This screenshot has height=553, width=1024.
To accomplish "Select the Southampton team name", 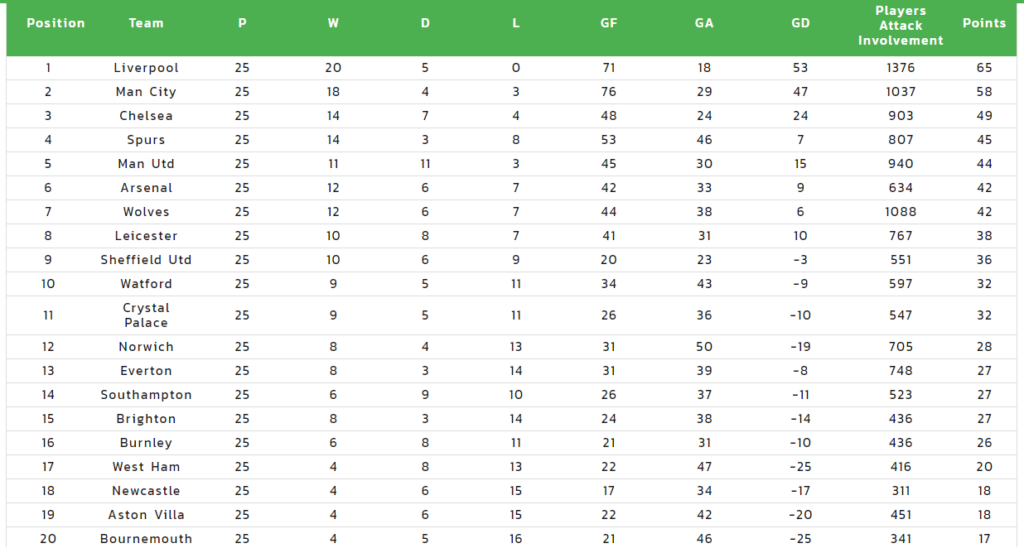I will [146, 395].
